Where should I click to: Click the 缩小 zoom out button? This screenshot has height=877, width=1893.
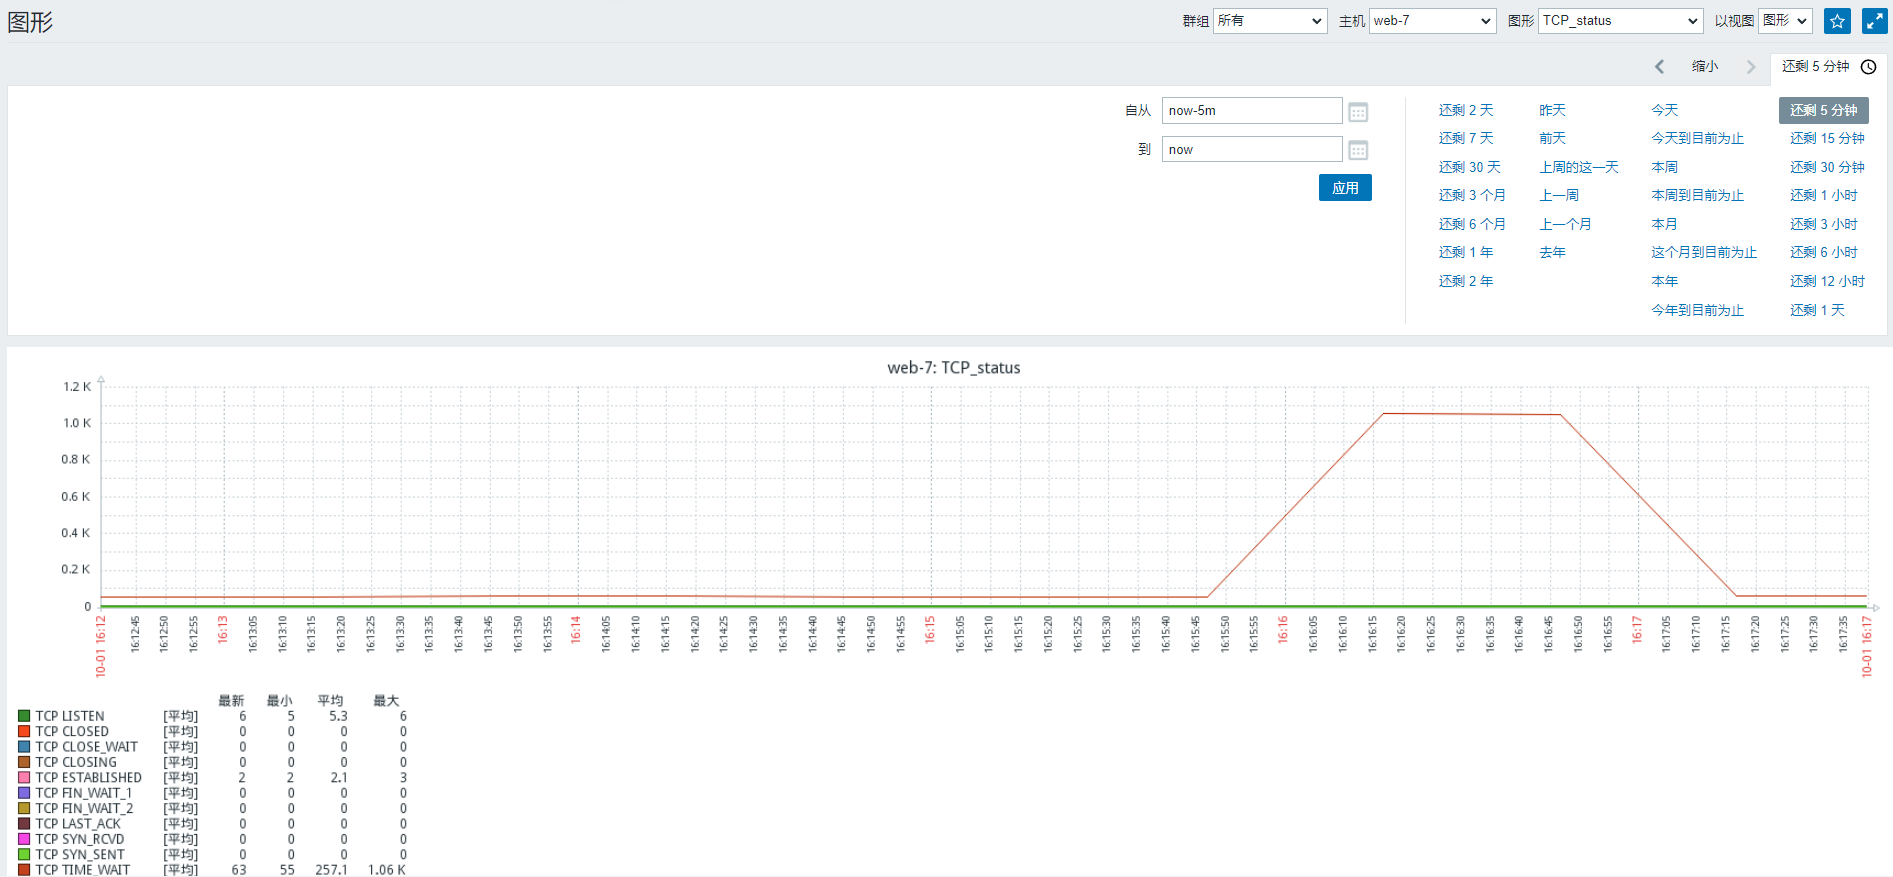[x=1705, y=67]
